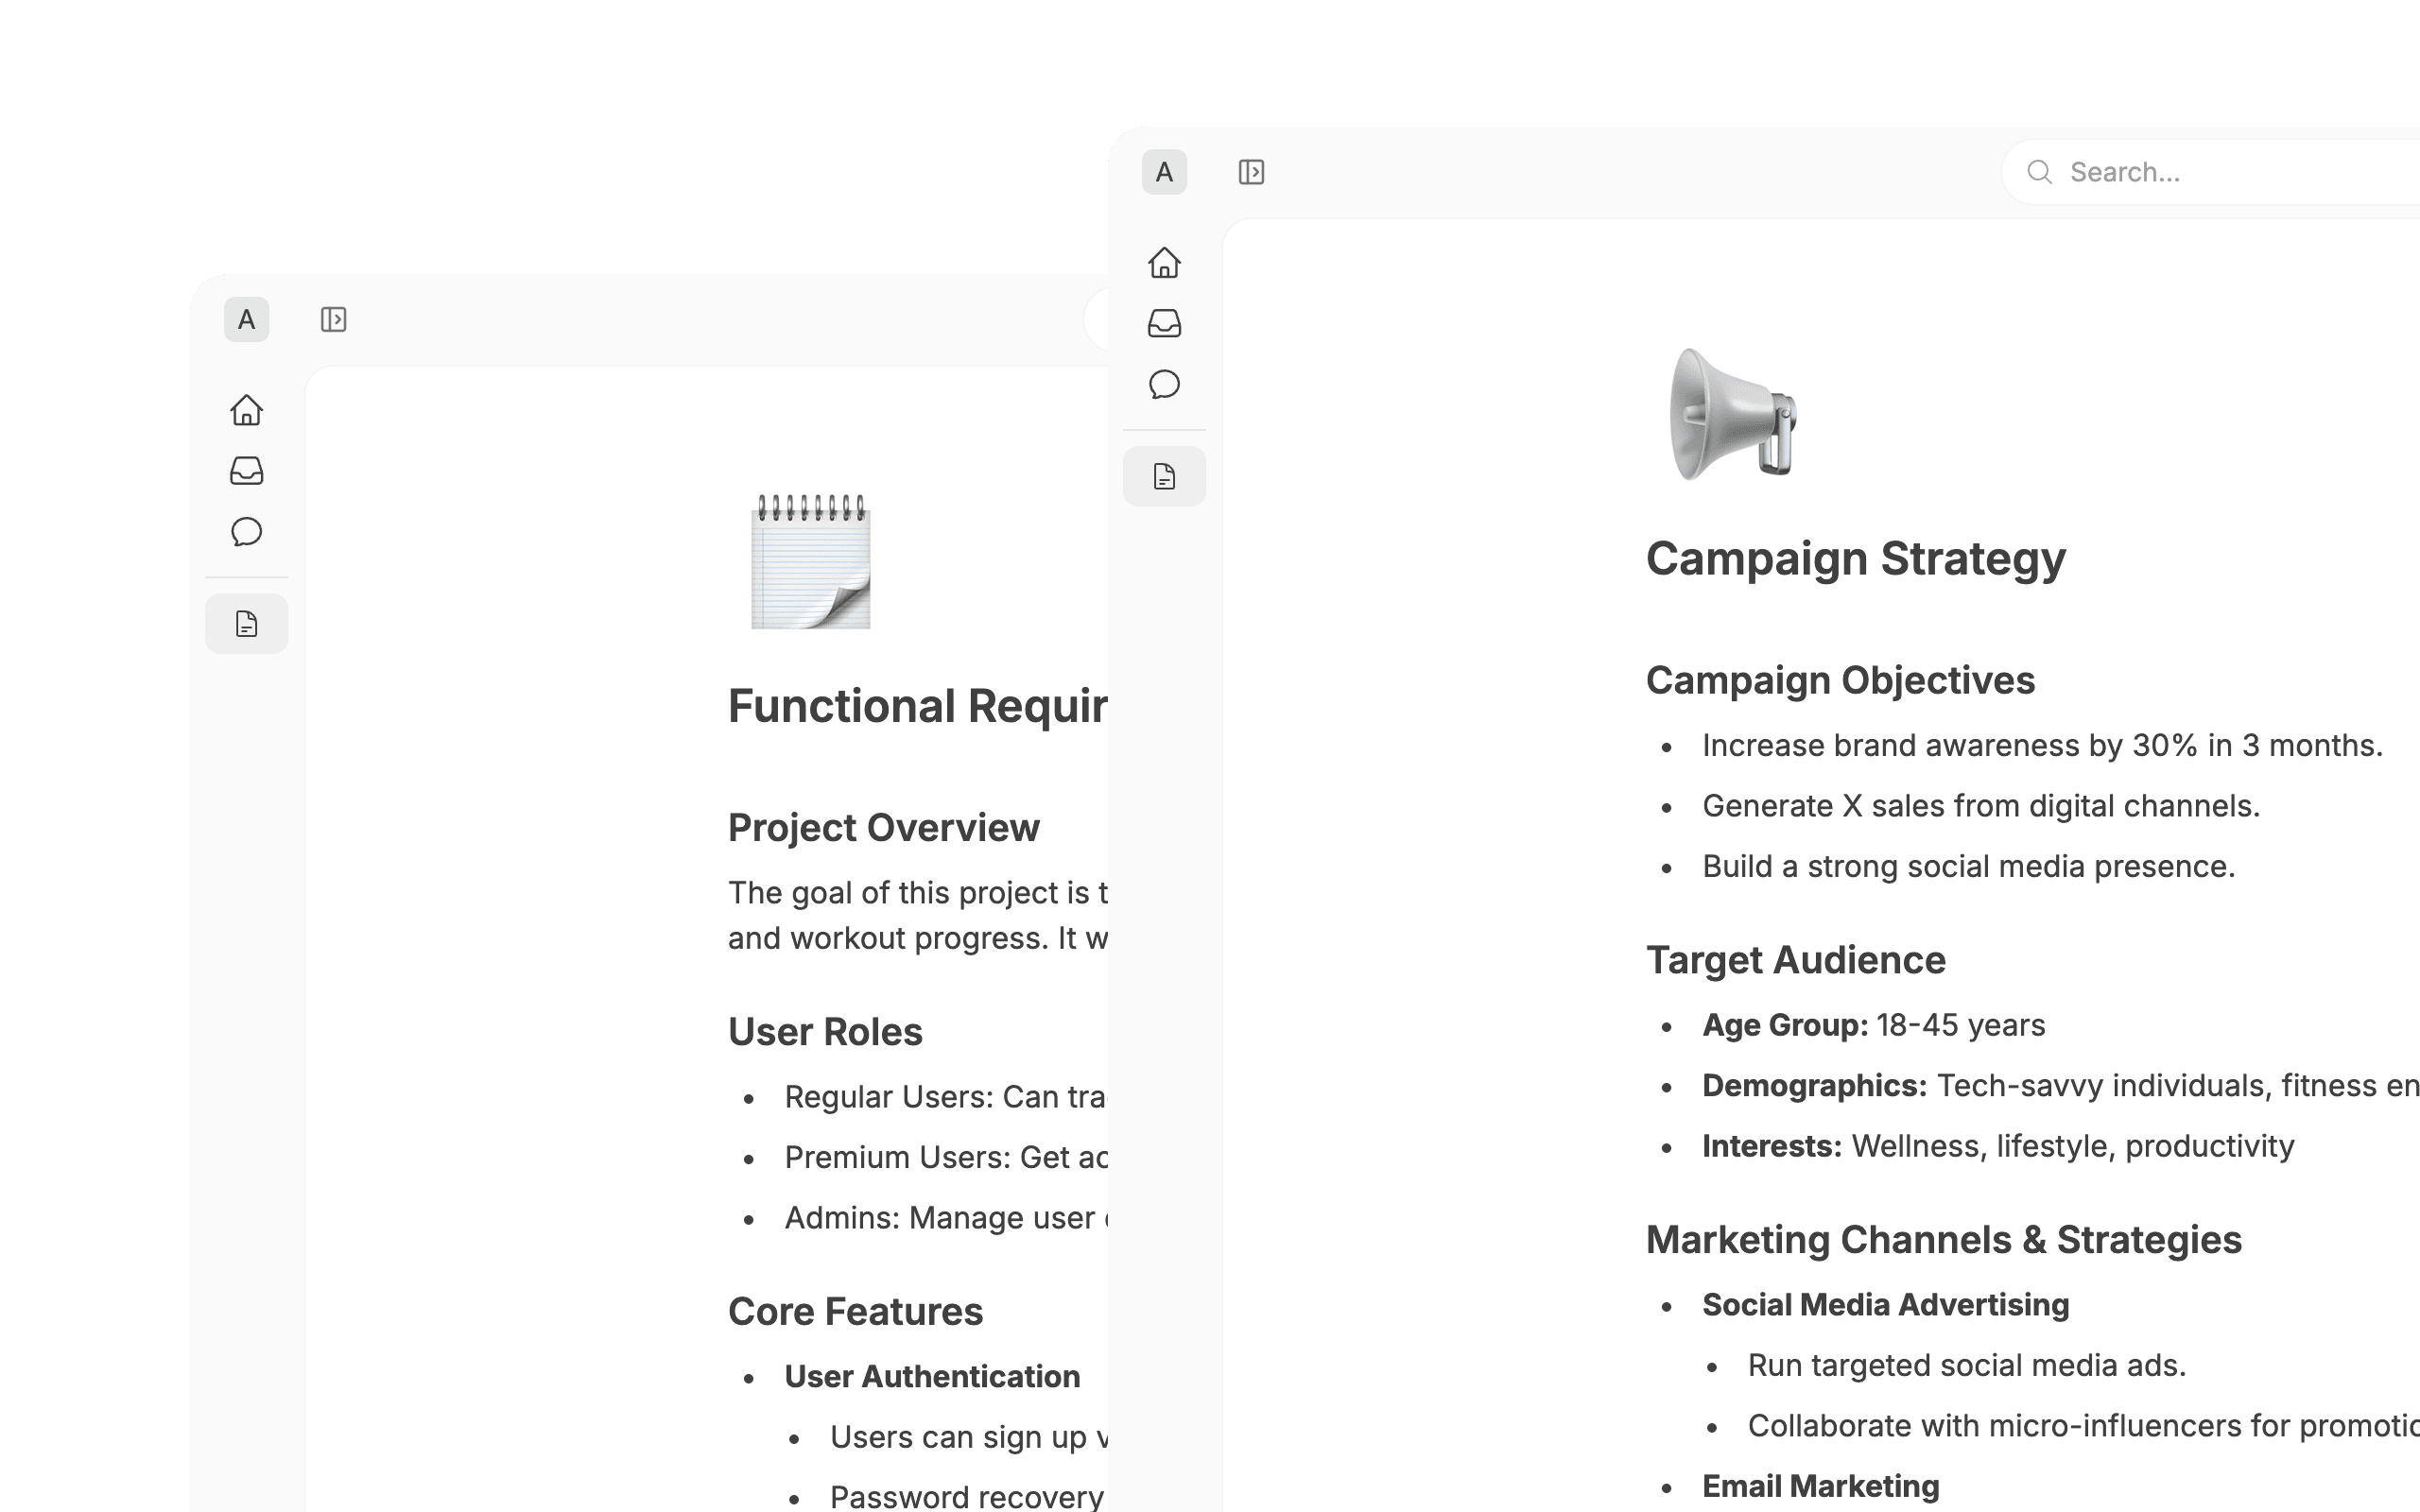Click Home icon in front window sidebar
Viewport: 2420px width, 1512px height.
click(1164, 263)
